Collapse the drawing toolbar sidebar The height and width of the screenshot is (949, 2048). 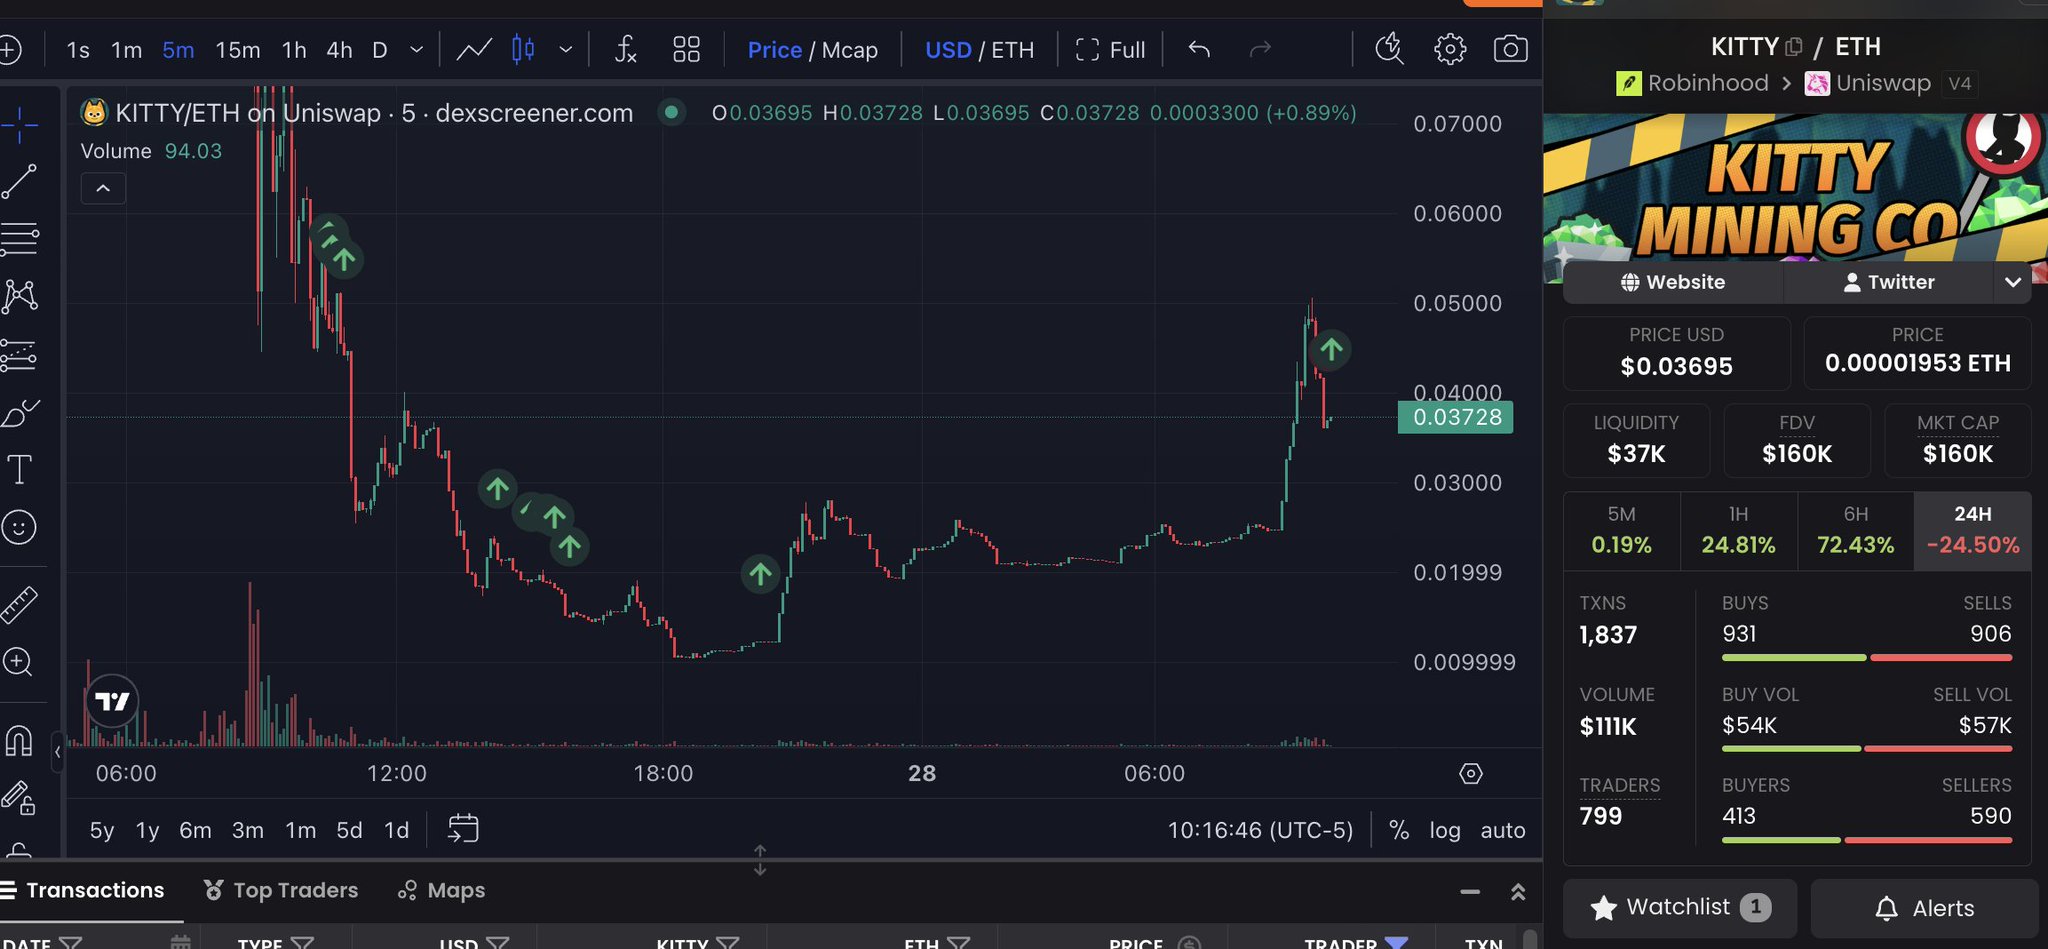tap(57, 752)
